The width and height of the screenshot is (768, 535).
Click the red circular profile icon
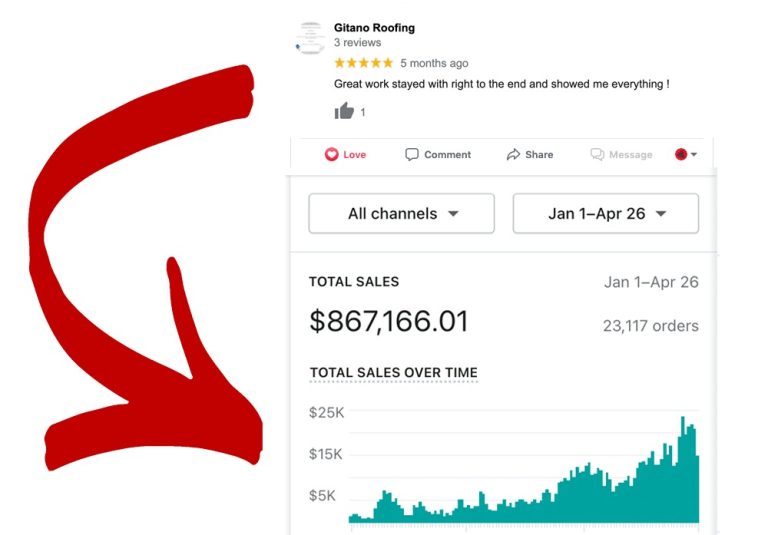[x=681, y=155]
